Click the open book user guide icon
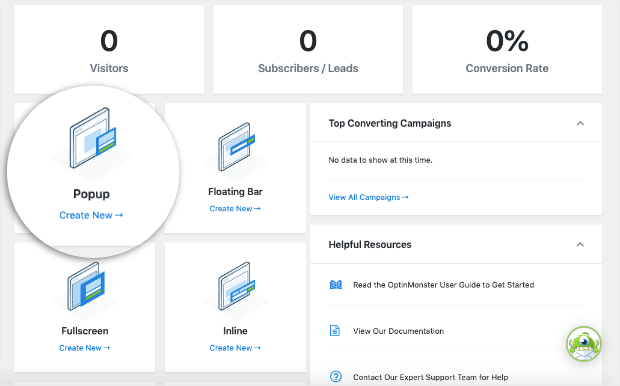 pos(336,285)
